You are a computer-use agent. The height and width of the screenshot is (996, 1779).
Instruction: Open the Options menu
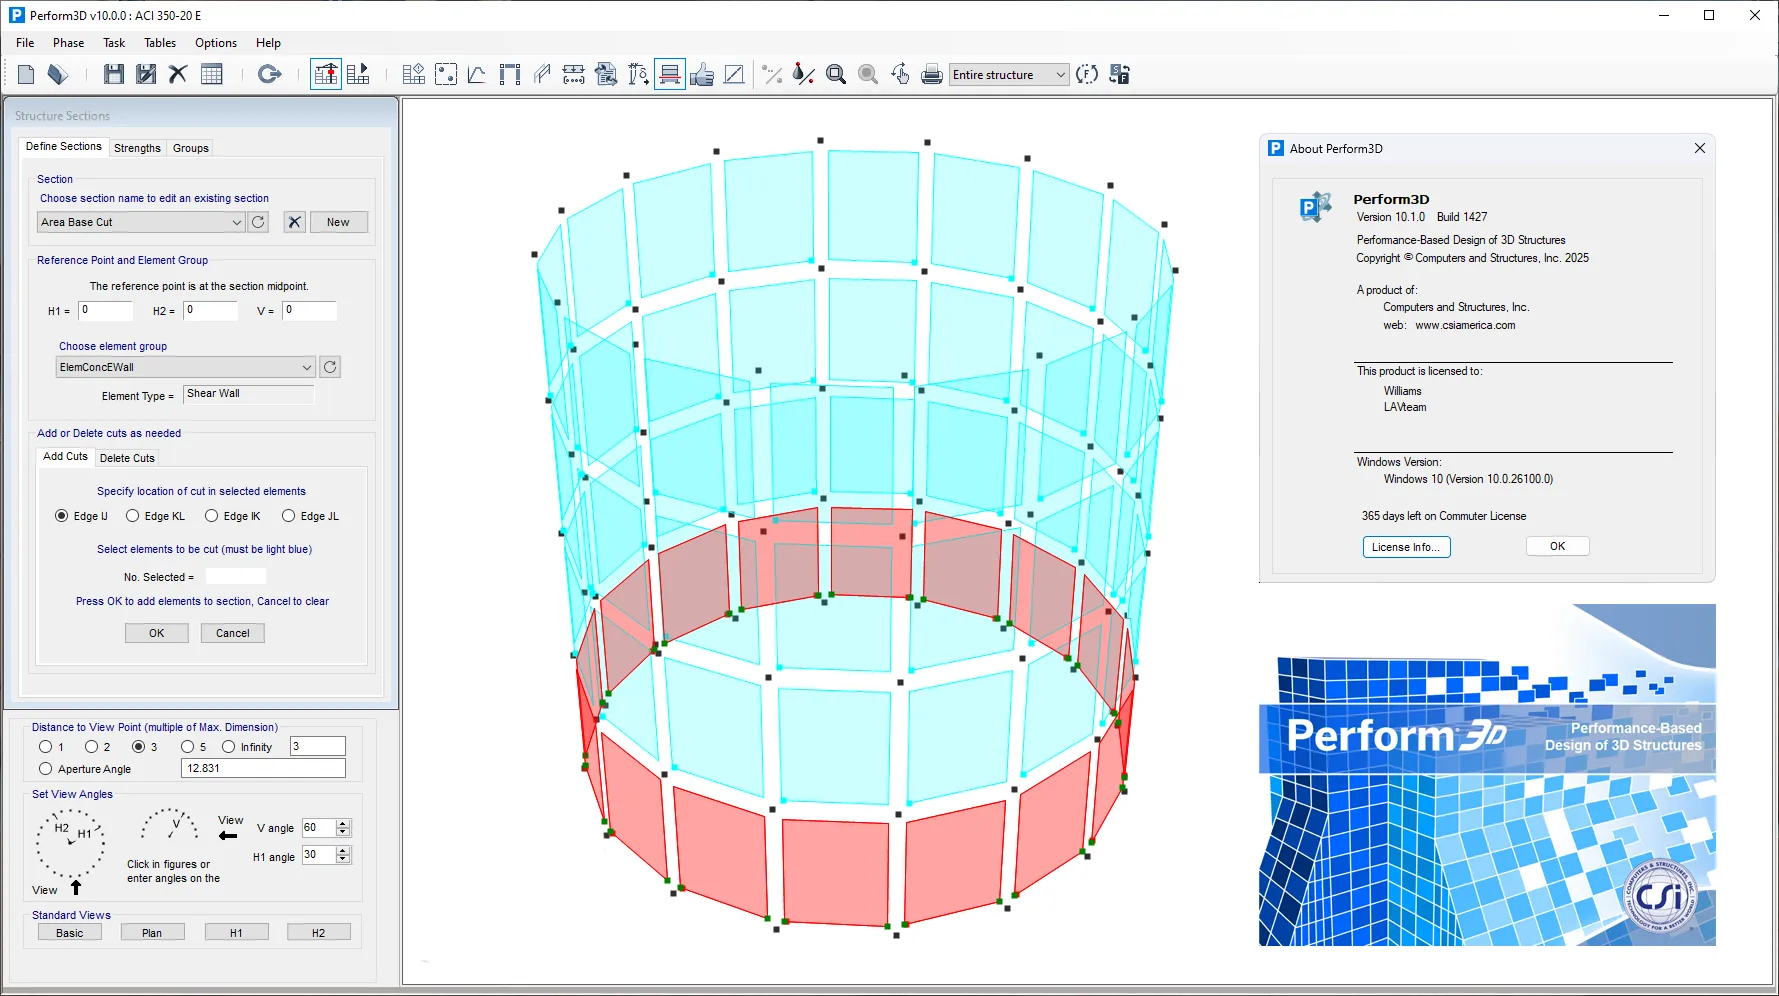pos(216,43)
